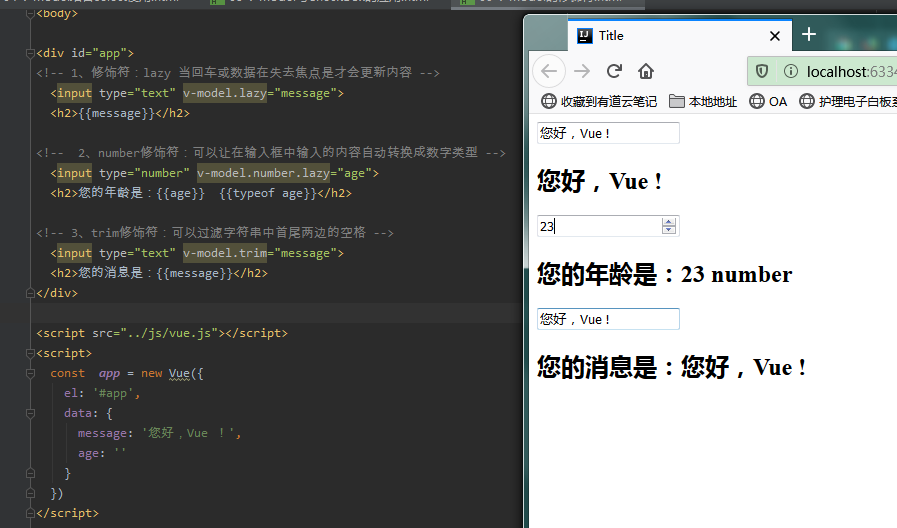Viewport: 897px width, 528px height.
Task: Click the number modifier comment line
Action: pos(271,153)
